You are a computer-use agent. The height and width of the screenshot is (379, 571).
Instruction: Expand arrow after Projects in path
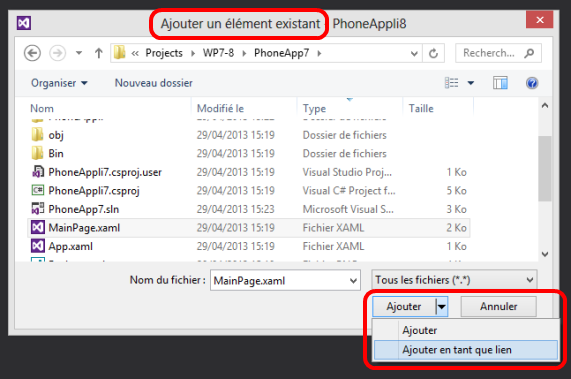pyautogui.click(x=193, y=54)
